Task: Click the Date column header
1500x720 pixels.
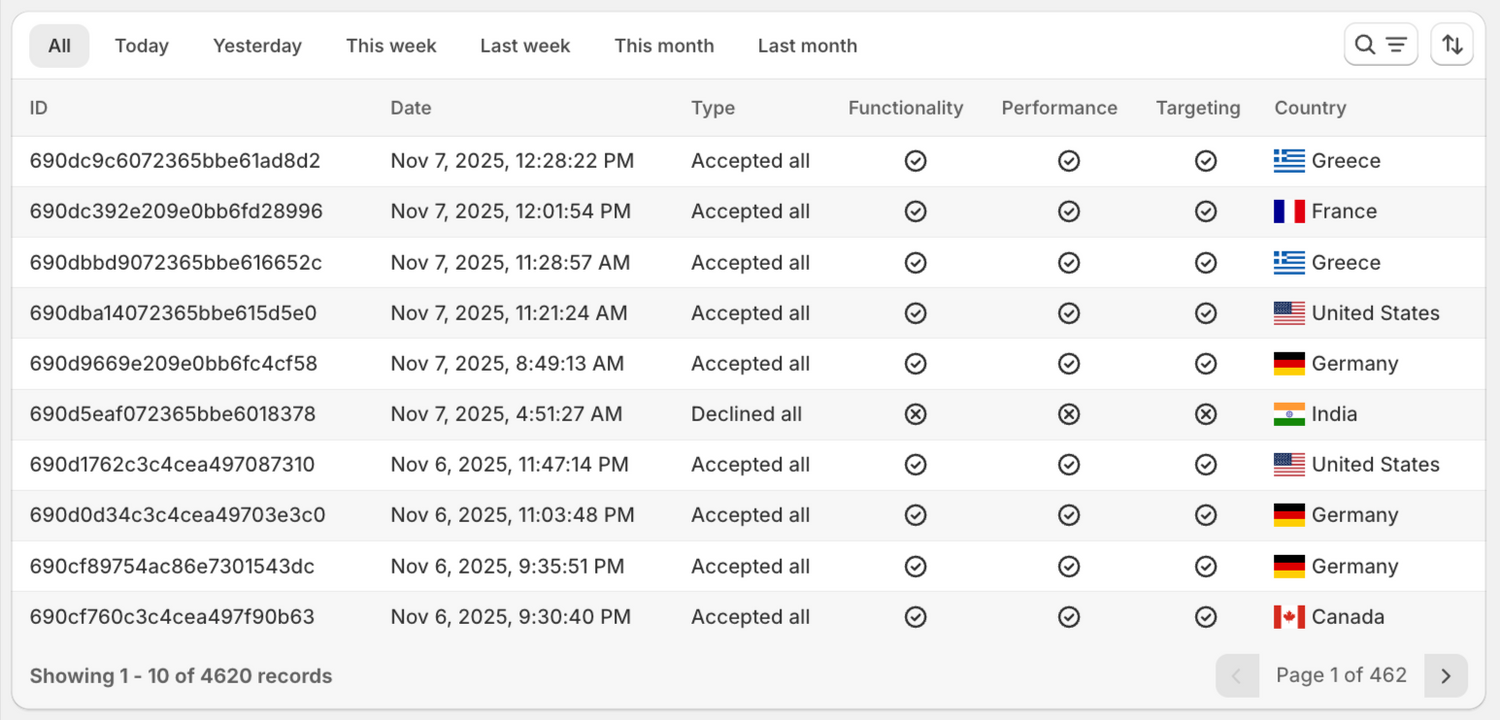Action: pyautogui.click(x=411, y=108)
